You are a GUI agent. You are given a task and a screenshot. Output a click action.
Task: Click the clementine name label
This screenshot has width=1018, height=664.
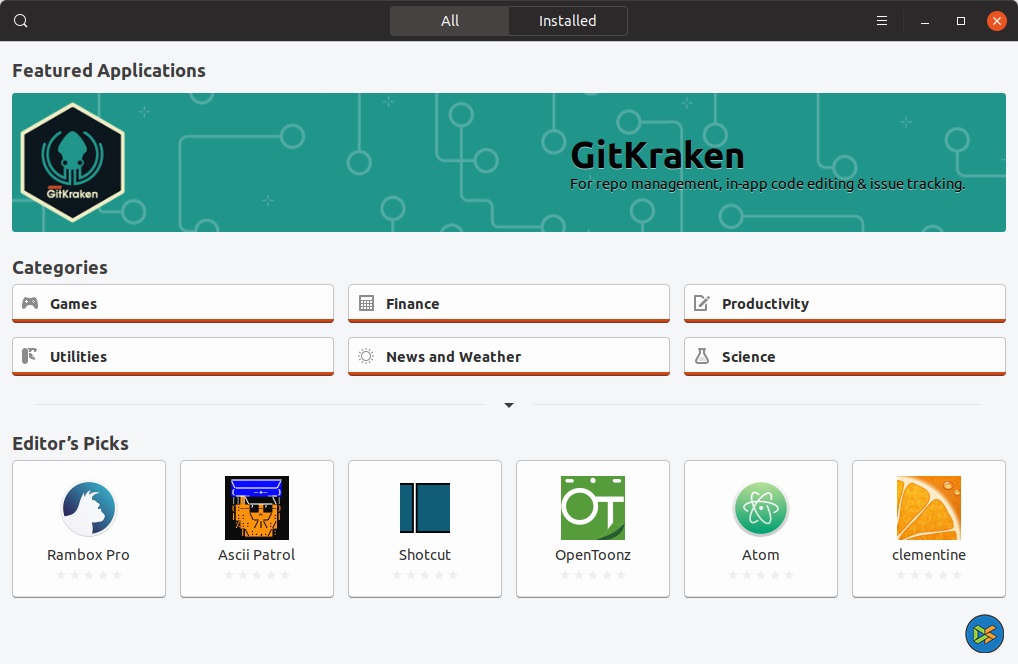coord(928,555)
